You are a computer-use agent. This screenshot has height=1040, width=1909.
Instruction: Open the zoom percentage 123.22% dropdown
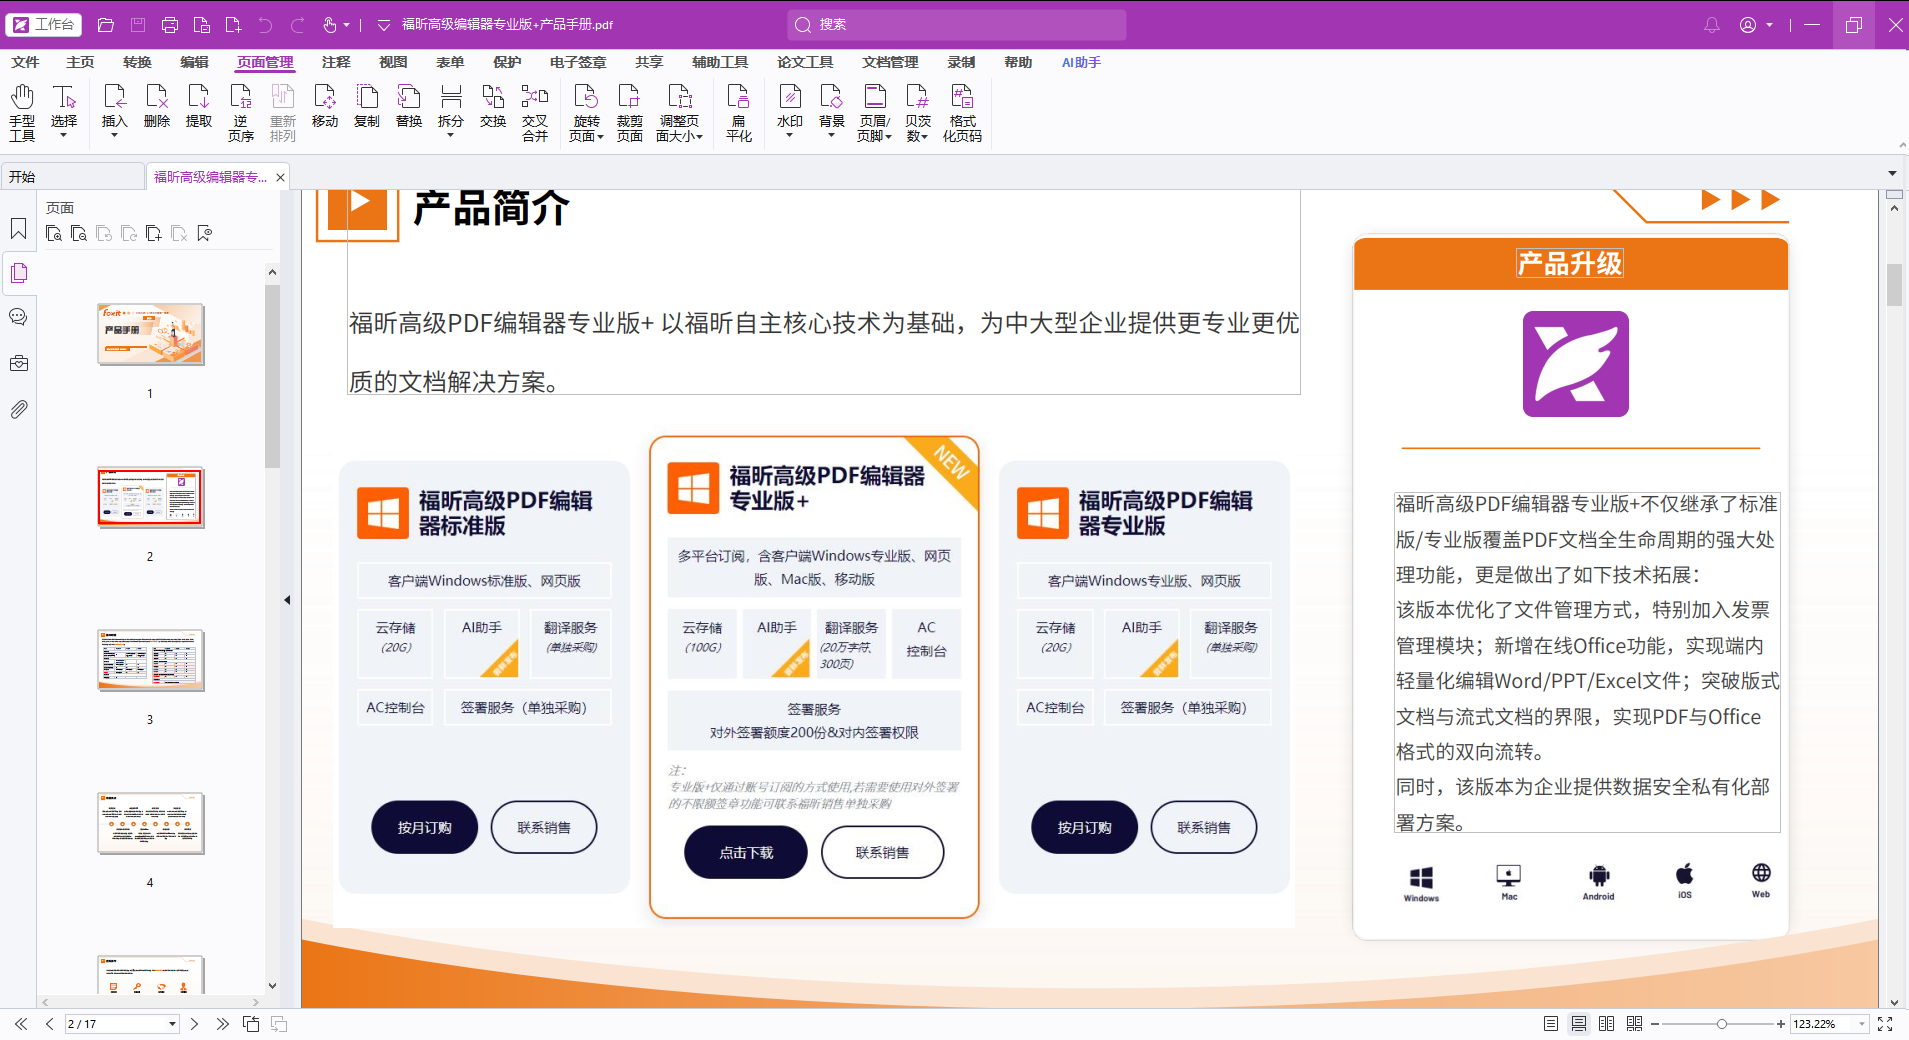[1862, 1024]
